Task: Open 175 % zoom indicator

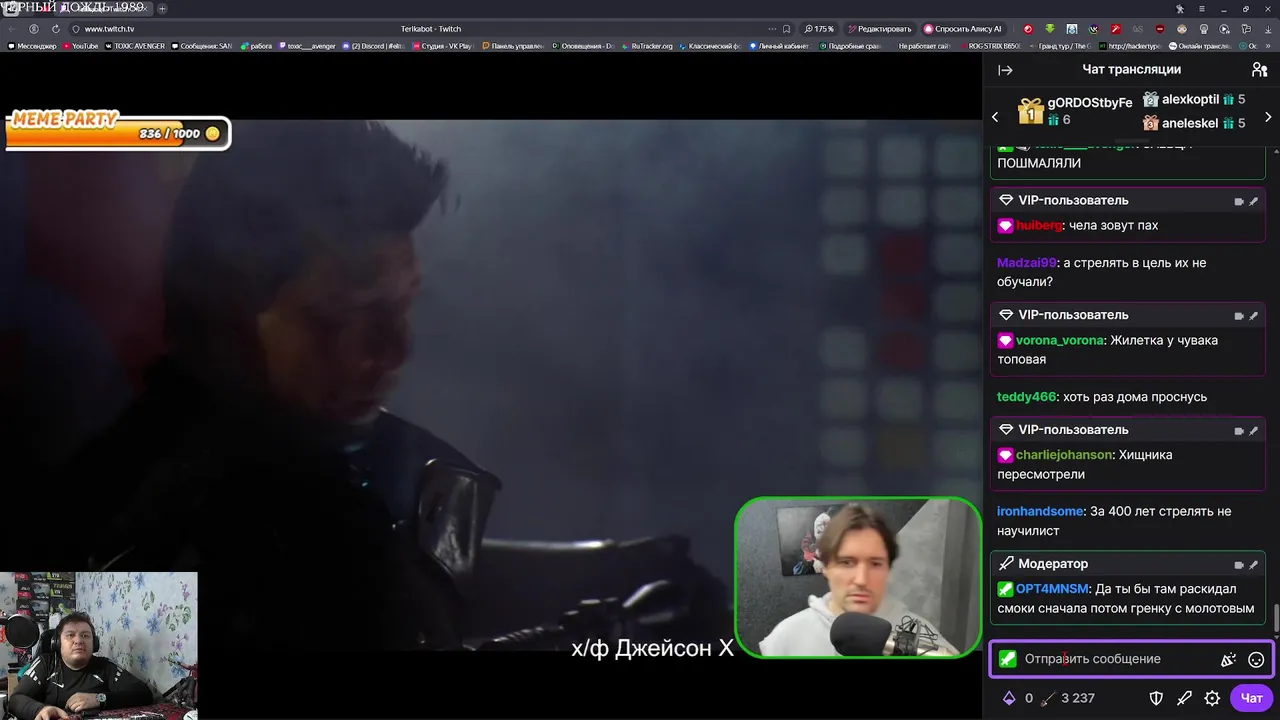Action: 819,29
